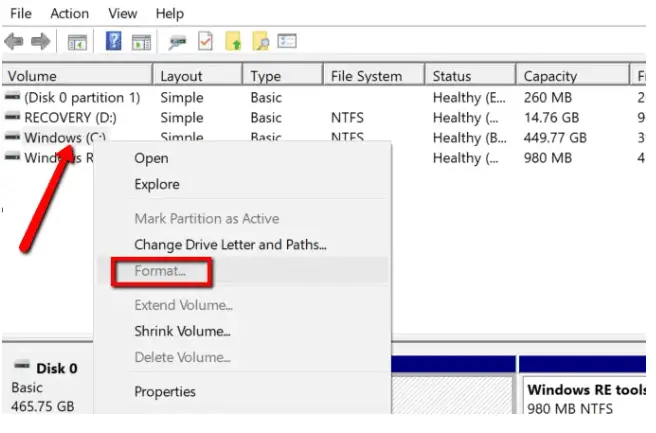Open the File menu
656x433 pixels.
(21, 13)
